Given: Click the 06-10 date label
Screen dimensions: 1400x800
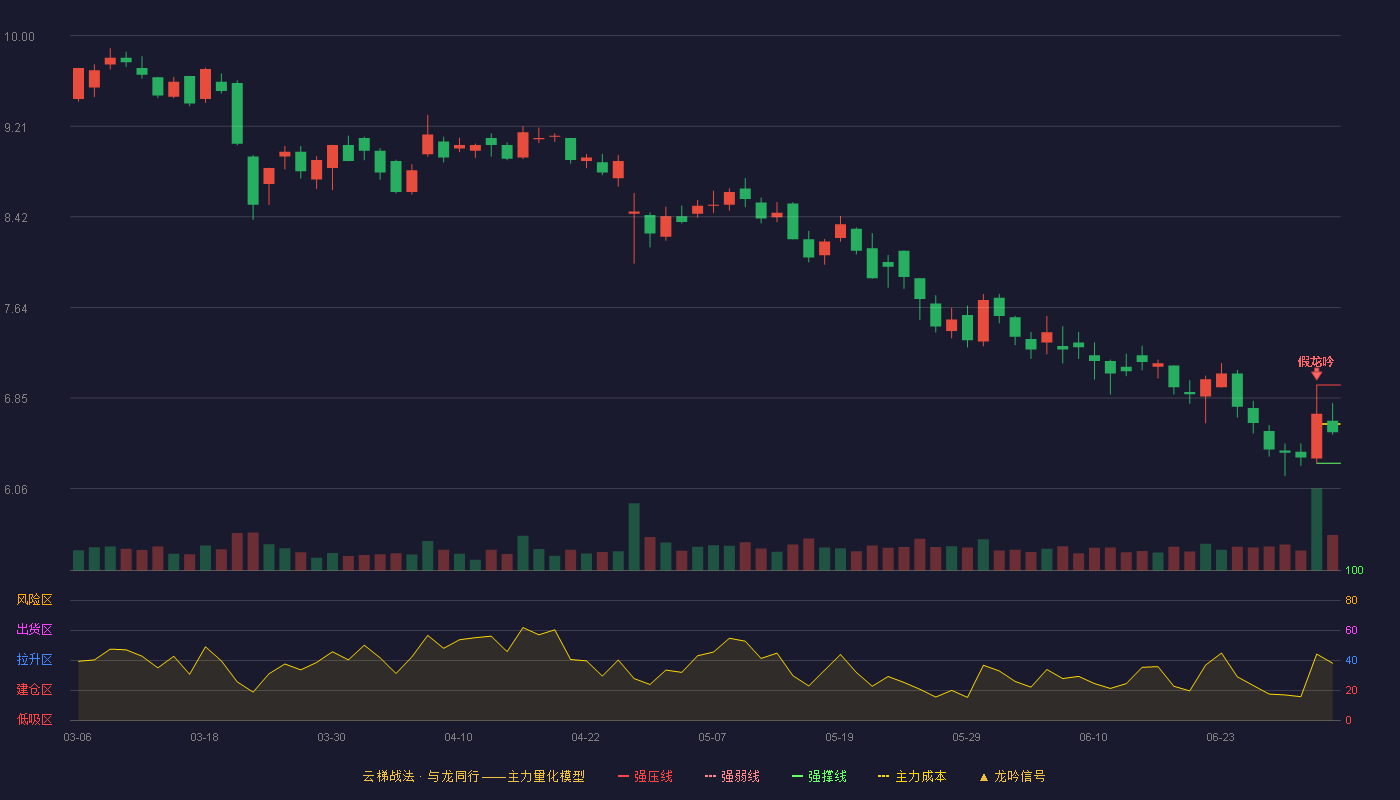Looking at the screenshot, I should pos(1093,737).
